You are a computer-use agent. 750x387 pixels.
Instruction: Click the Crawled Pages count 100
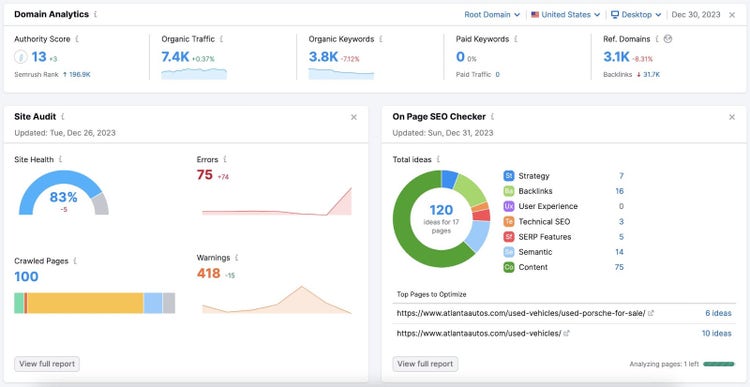[26, 277]
